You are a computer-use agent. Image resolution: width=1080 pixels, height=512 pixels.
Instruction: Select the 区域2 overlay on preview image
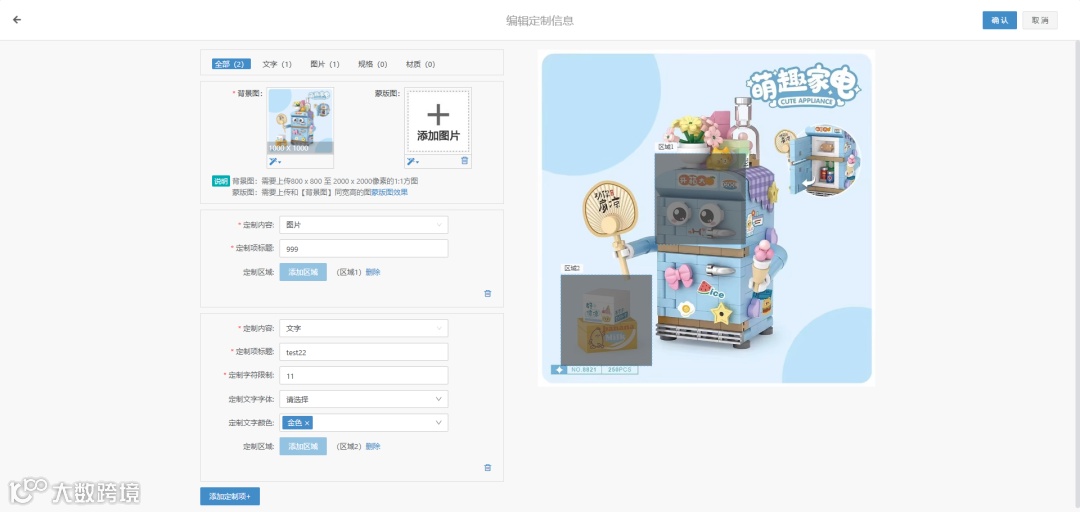[x=606, y=320]
